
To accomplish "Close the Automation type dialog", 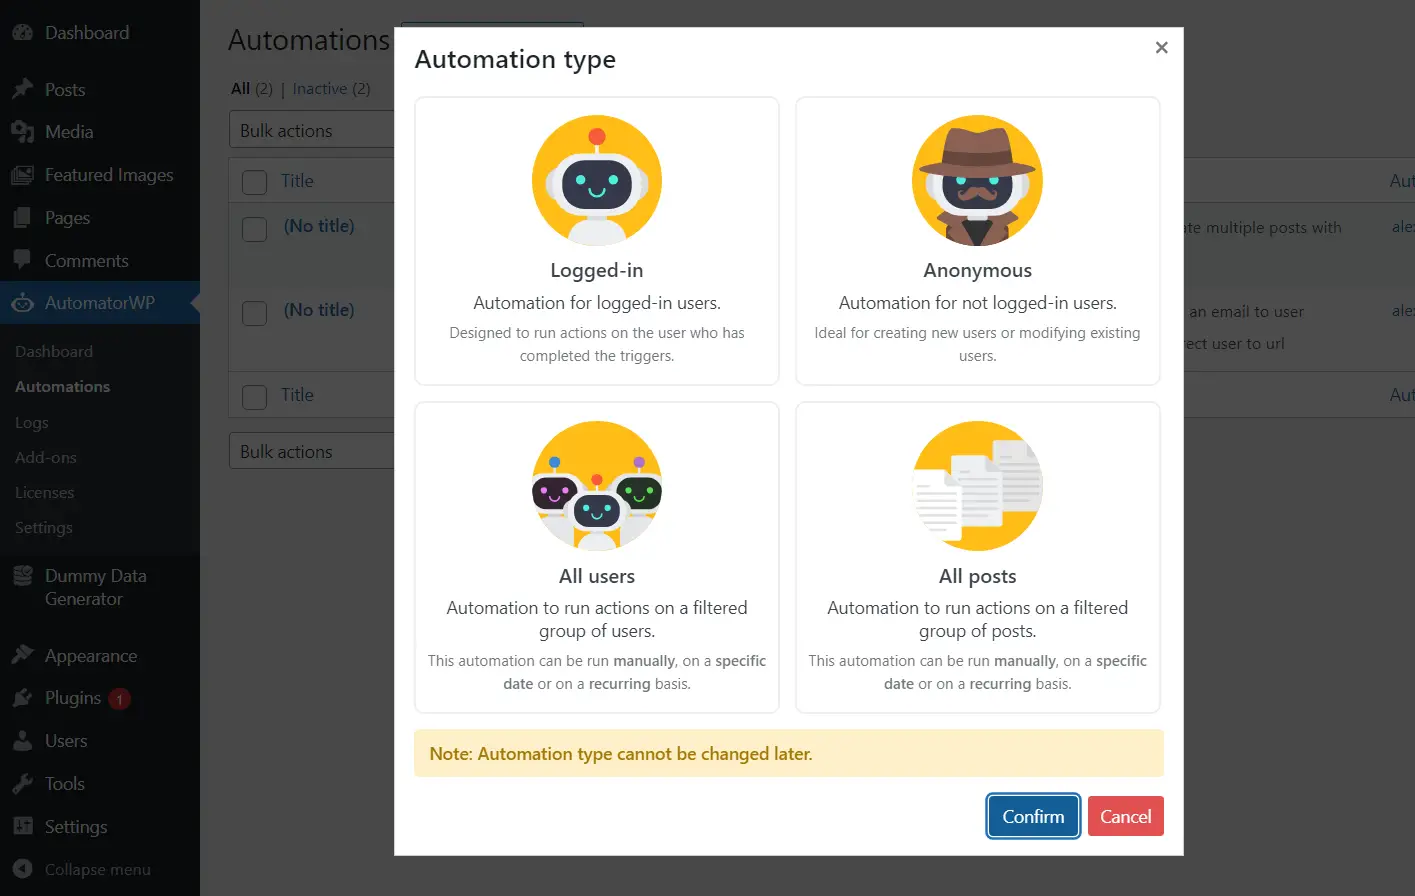I will (1161, 47).
